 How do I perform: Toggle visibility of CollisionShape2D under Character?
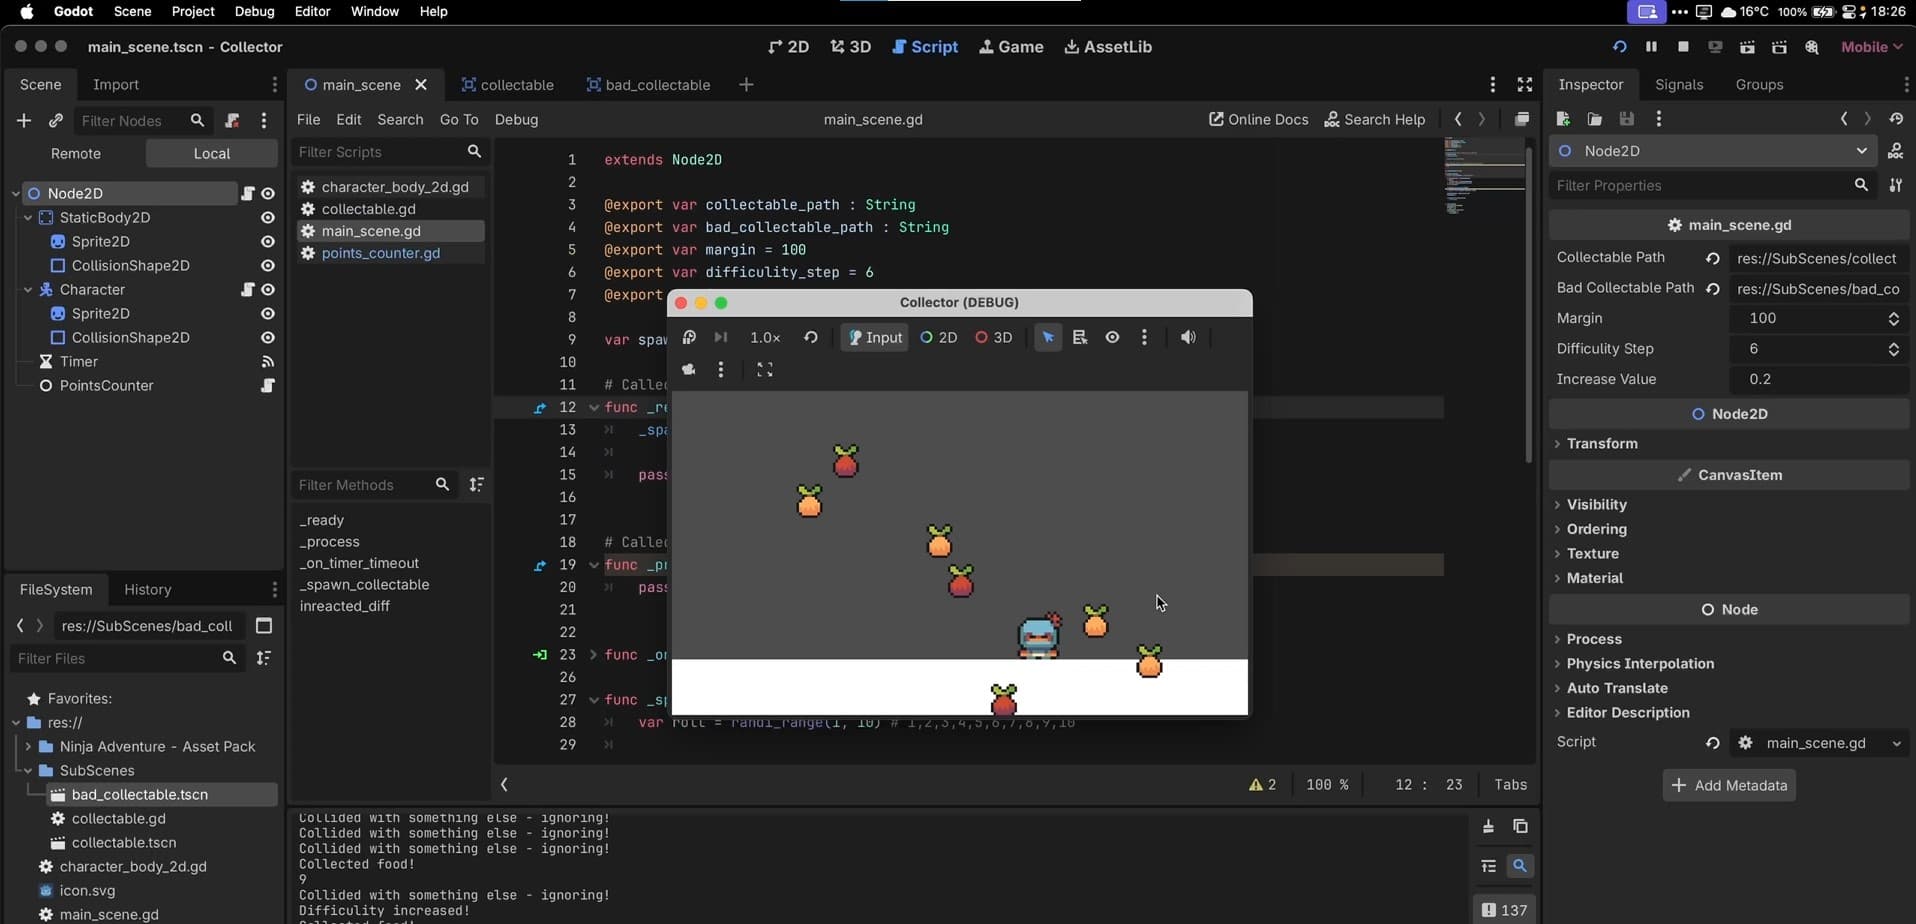click(x=267, y=338)
